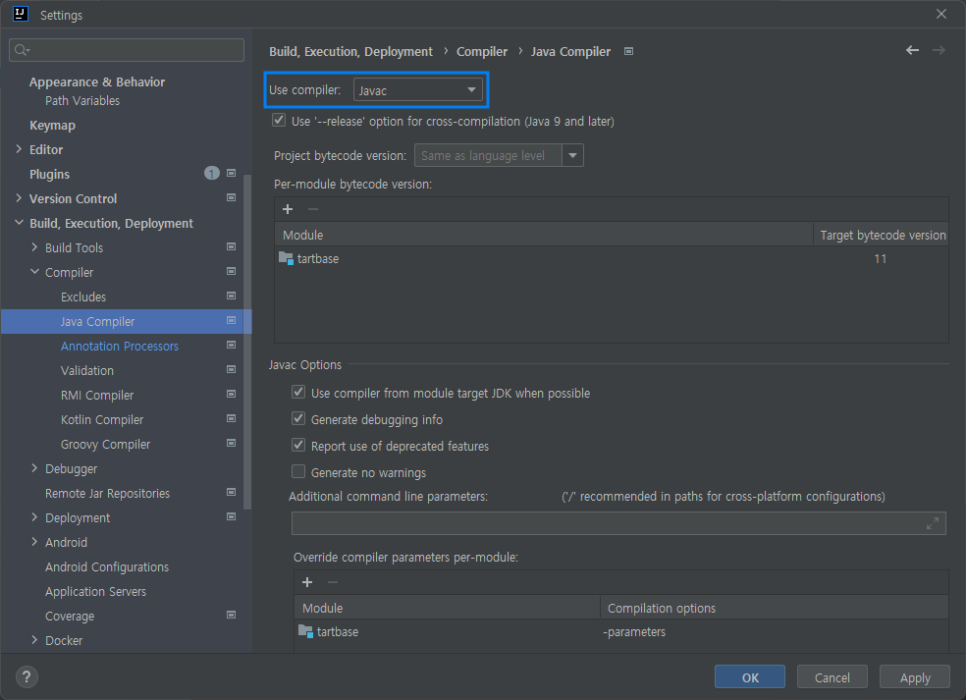
Task: Uncheck Generate debugging info
Action: (x=298, y=419)
